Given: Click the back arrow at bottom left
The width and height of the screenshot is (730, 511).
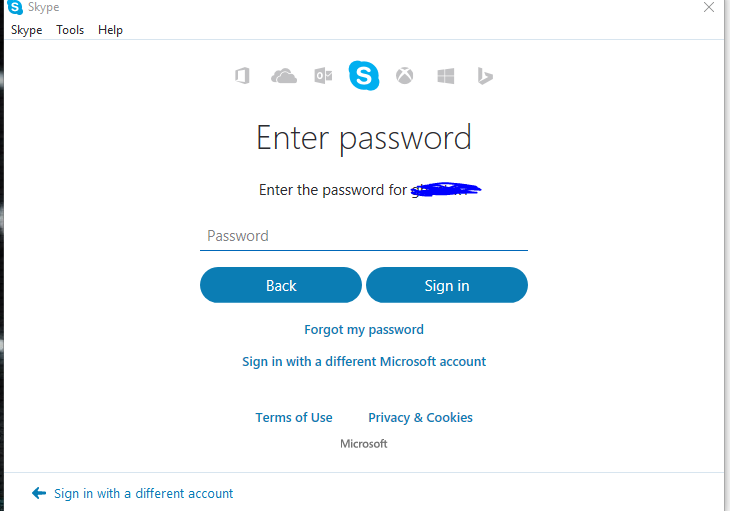Looking at the screenshot, I should coord(39,493).
